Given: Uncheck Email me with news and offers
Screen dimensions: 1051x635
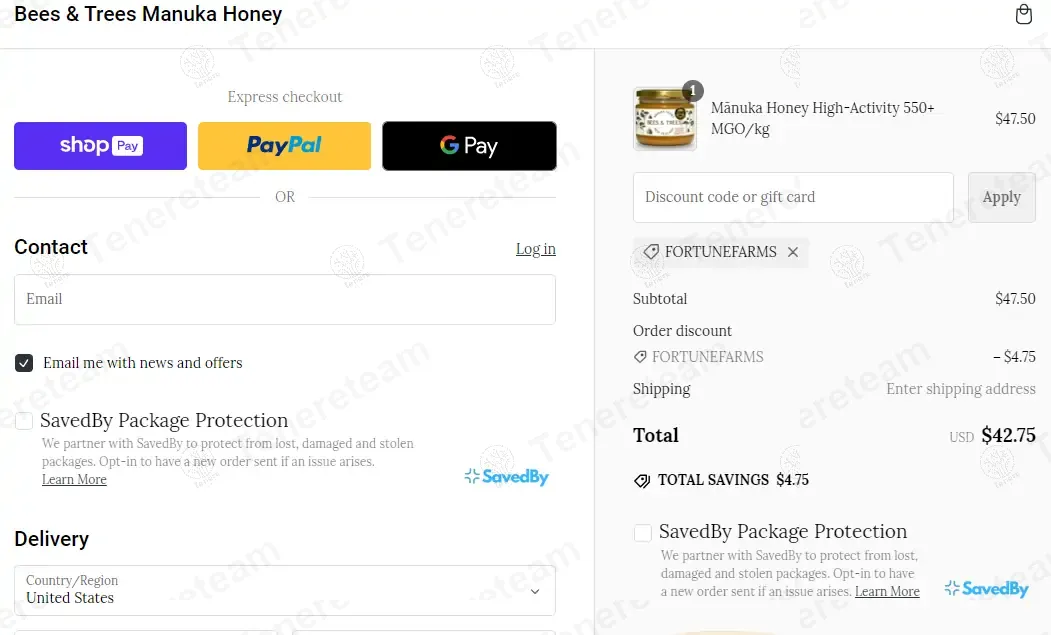Looking at the screenshot, I should [x=24, y=363].
